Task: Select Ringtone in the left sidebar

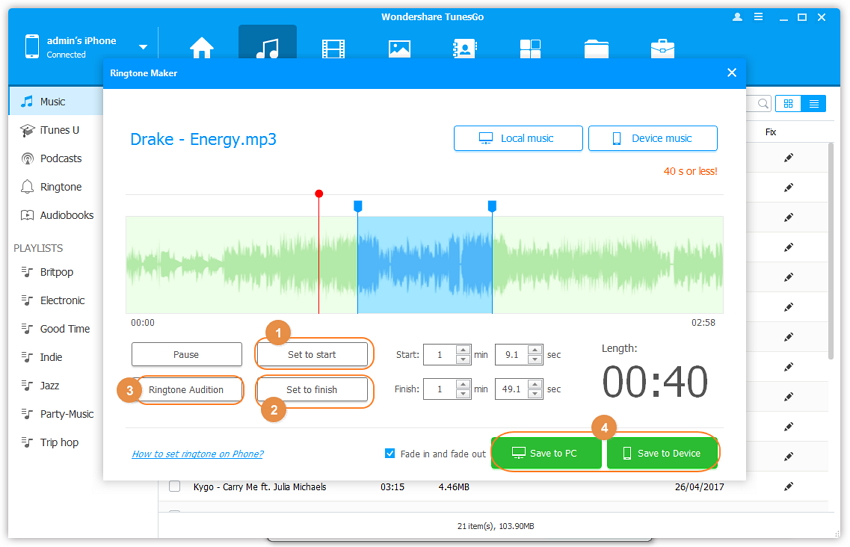Action: (x=60, y=187)
